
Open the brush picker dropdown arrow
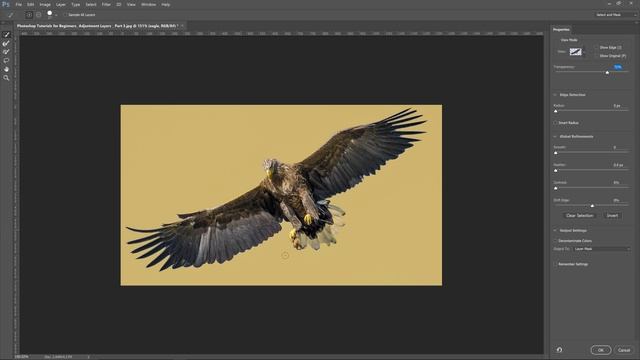56,15
